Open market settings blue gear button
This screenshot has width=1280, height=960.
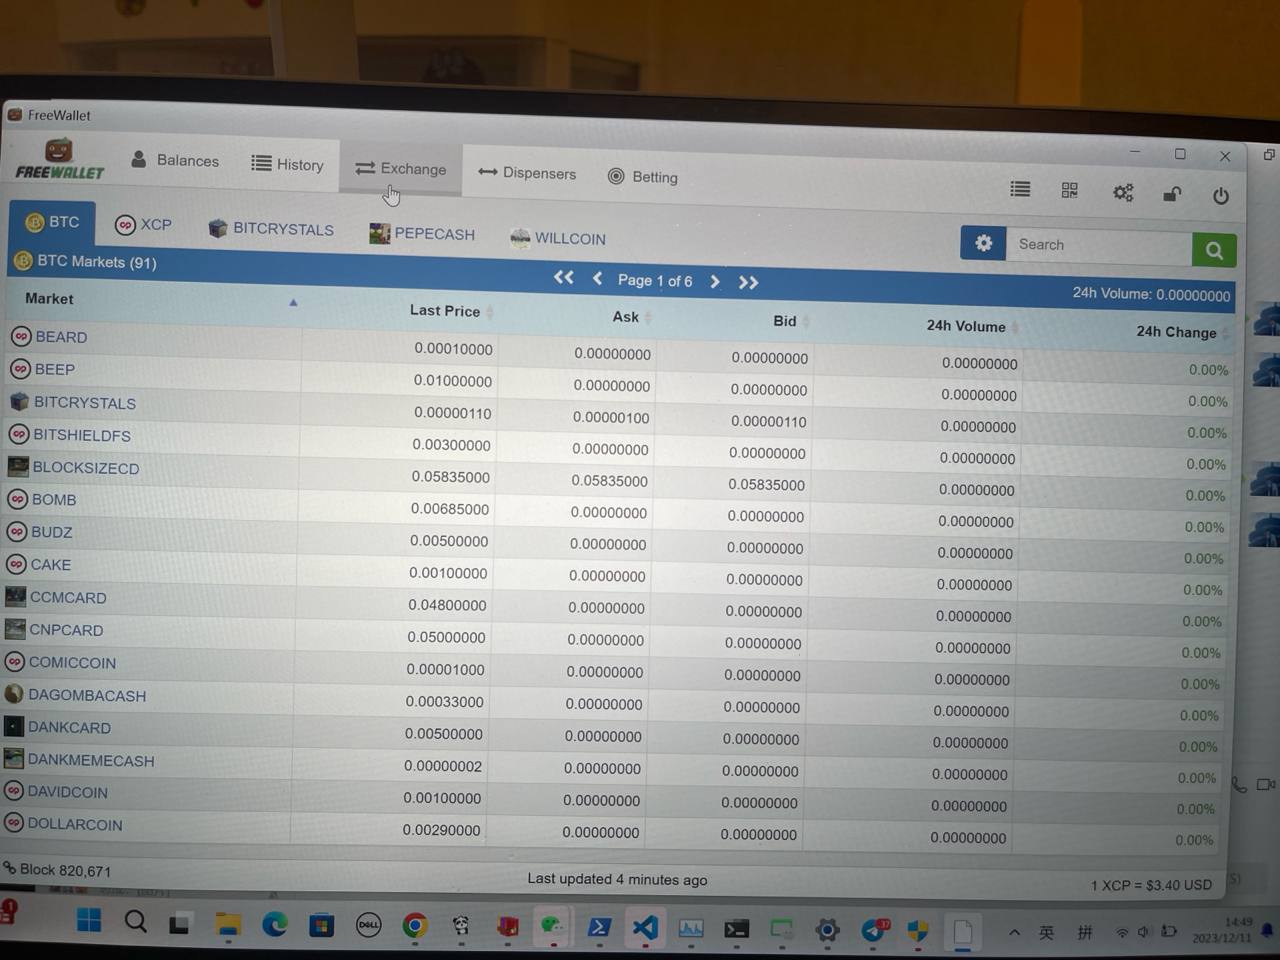coord(983,243)
